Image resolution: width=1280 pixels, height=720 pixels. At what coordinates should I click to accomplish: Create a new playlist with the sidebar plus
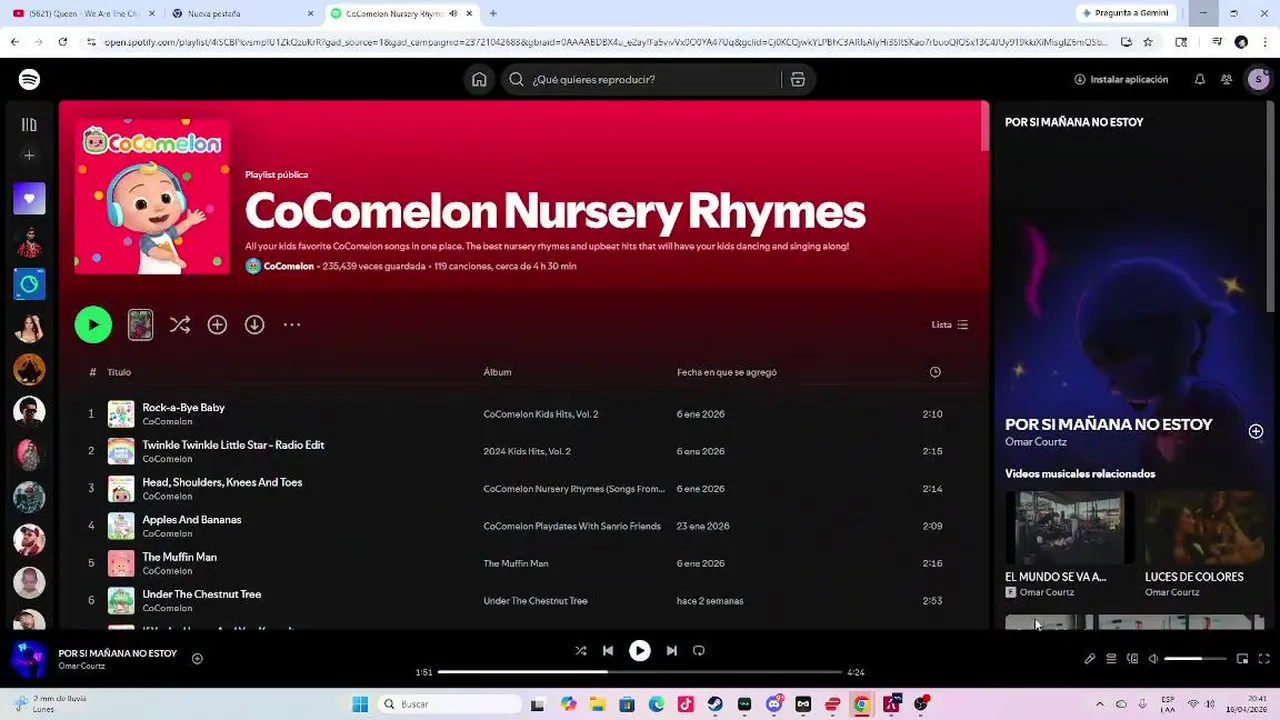(29, 155)
